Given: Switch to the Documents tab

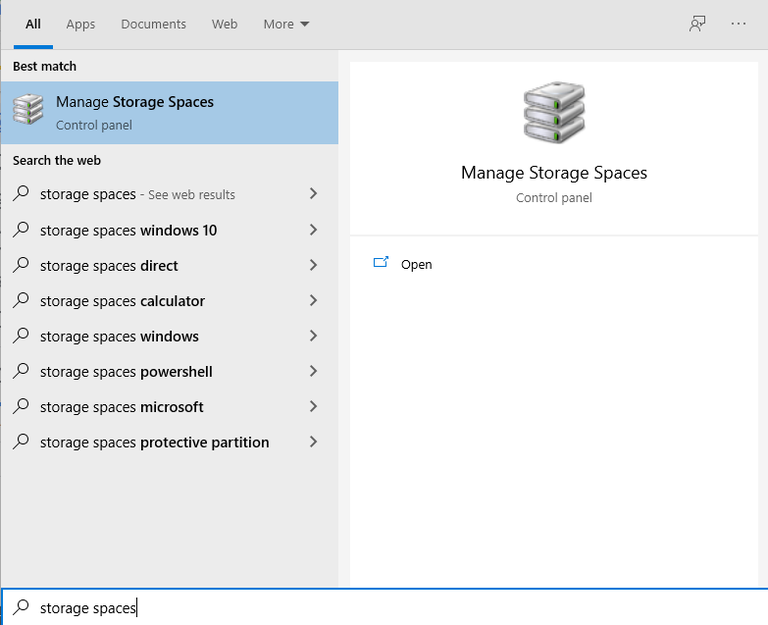Looking at the screenshot, I should (x=153, y=24).
